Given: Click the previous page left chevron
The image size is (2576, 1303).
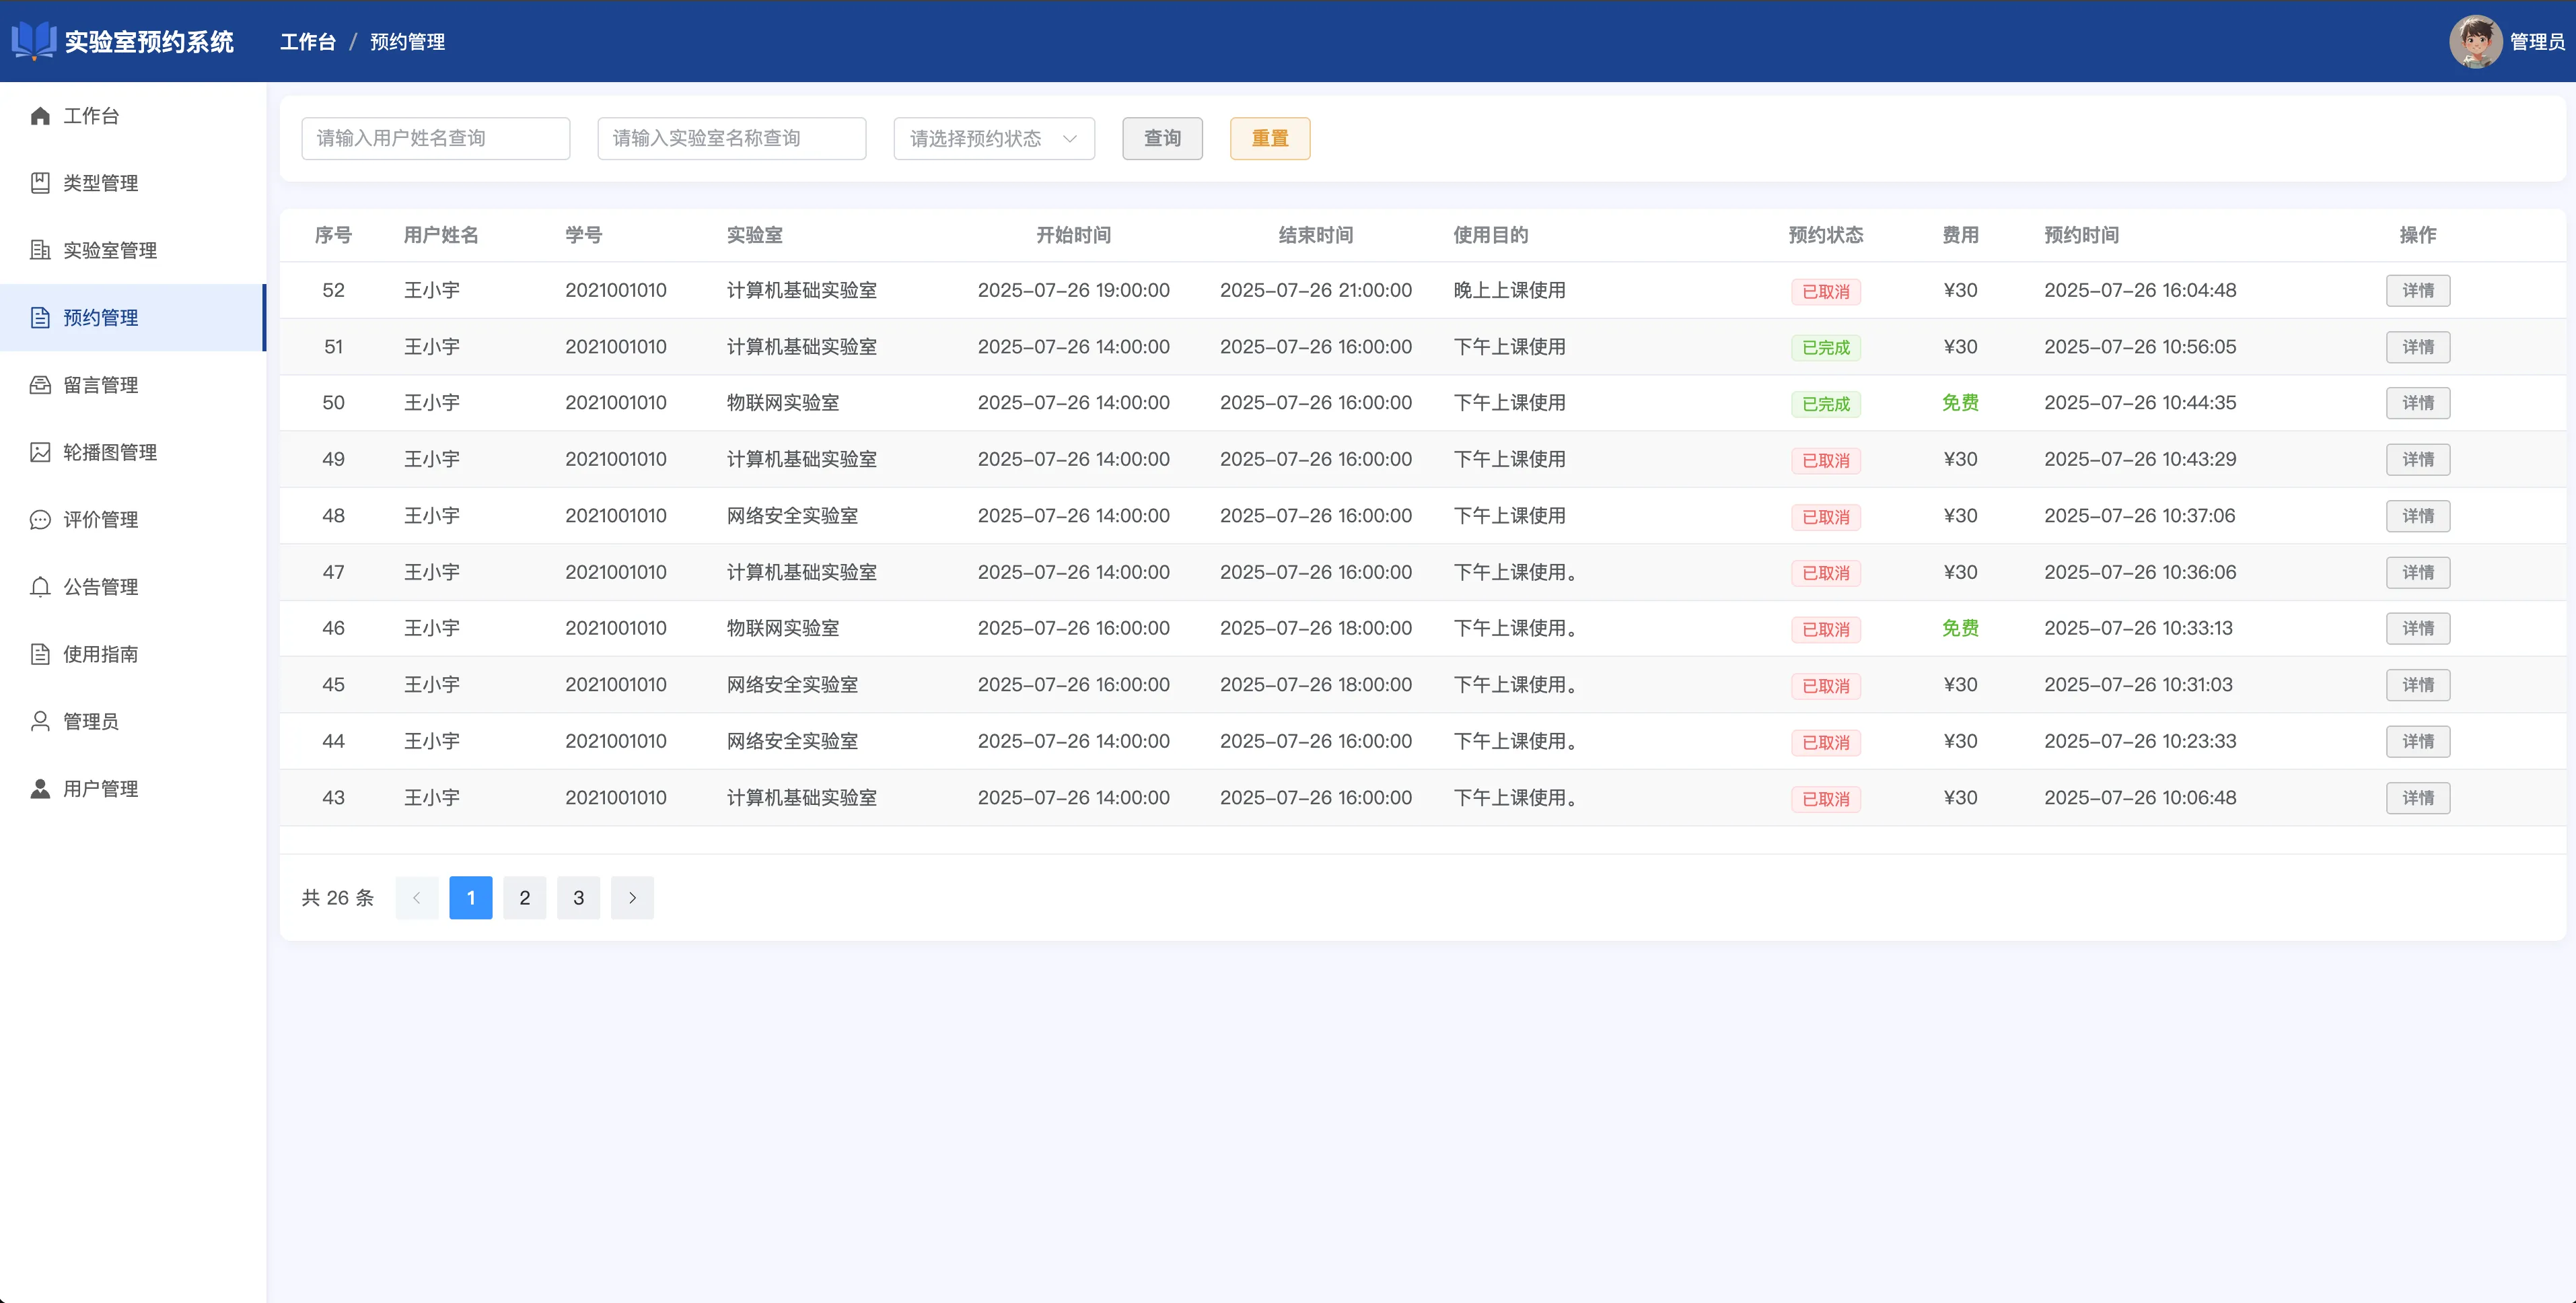Looking at the screenshot, I should pyautogui.click(x=417, y=898).
